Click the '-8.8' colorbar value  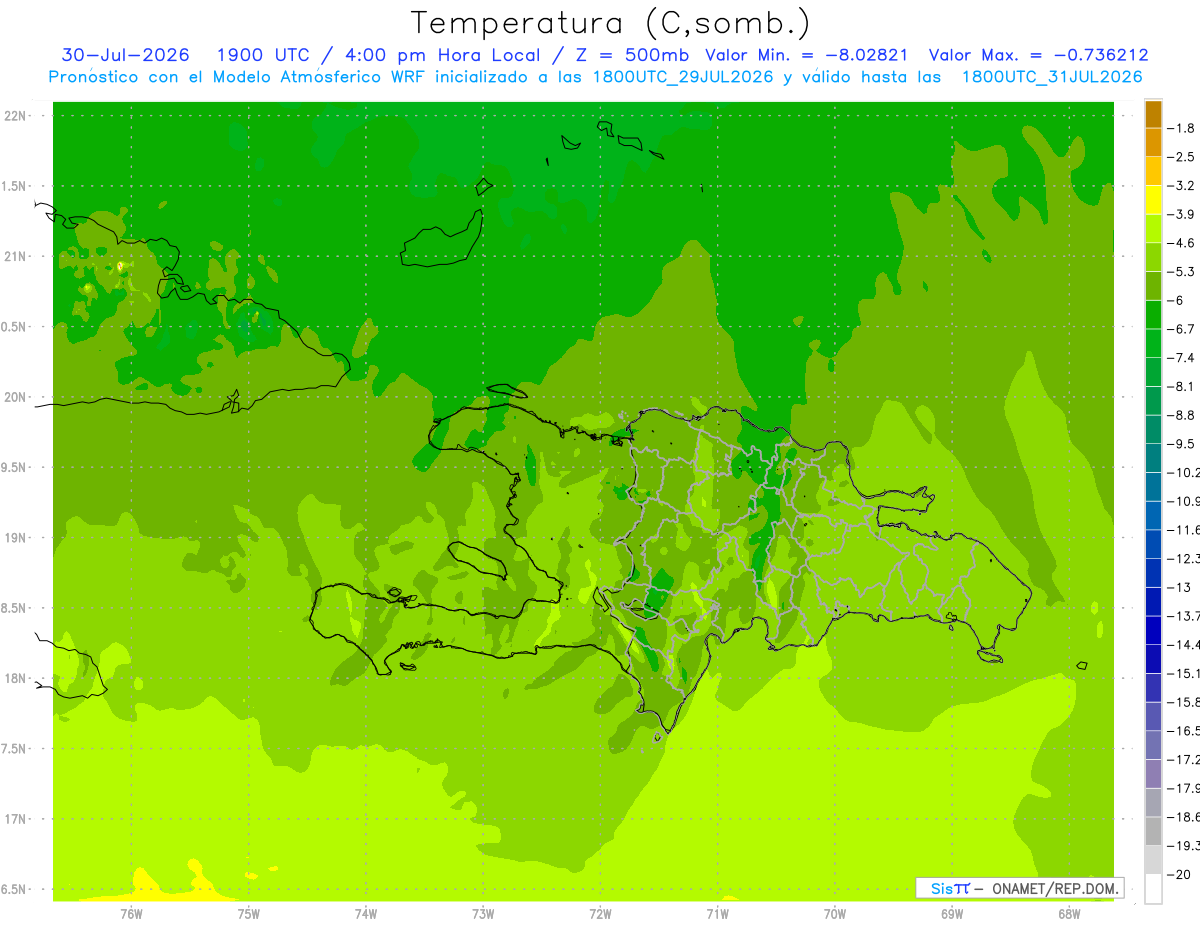pyautogui.click(x=1183, y=415)
